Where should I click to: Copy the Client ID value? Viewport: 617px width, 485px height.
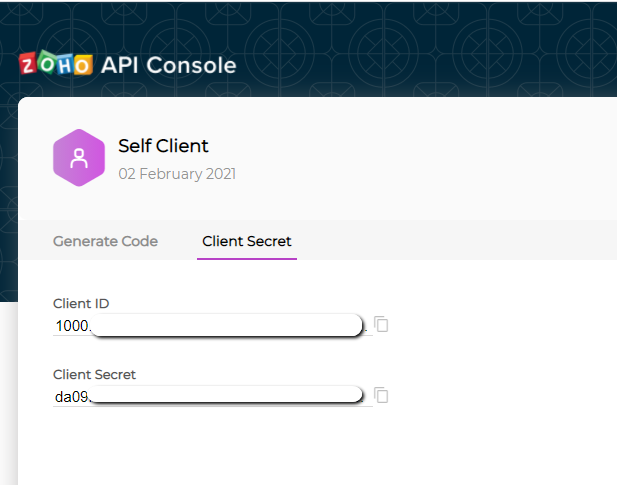[381, 325]
